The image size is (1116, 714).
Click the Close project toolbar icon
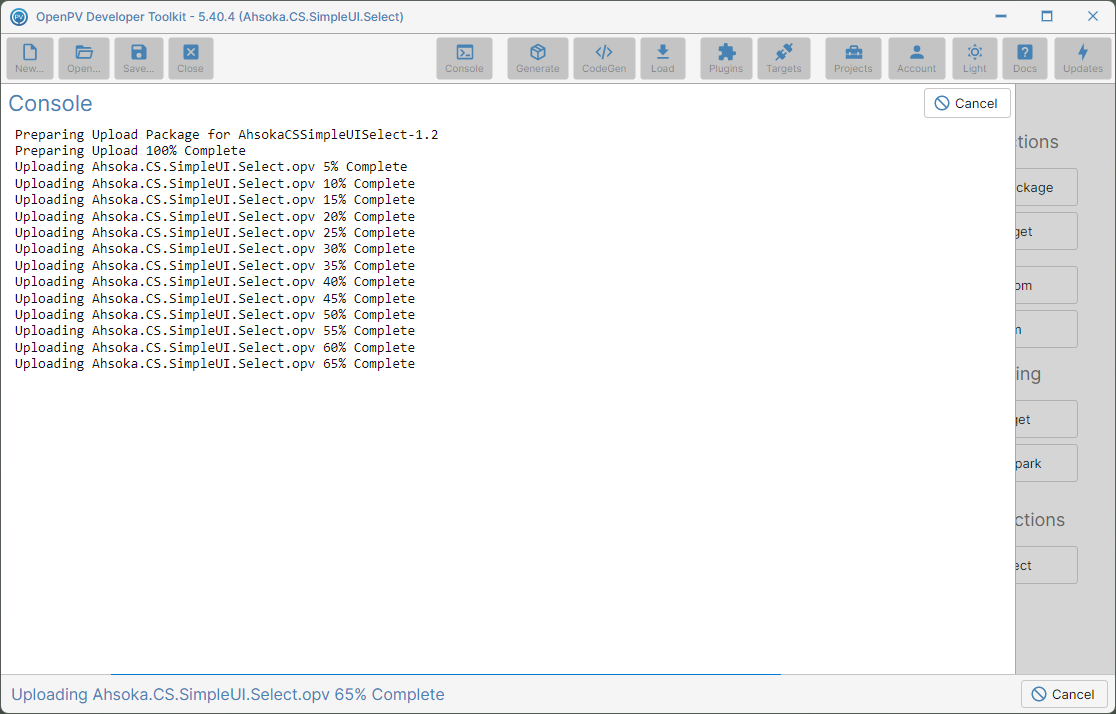tap(191, 58)
